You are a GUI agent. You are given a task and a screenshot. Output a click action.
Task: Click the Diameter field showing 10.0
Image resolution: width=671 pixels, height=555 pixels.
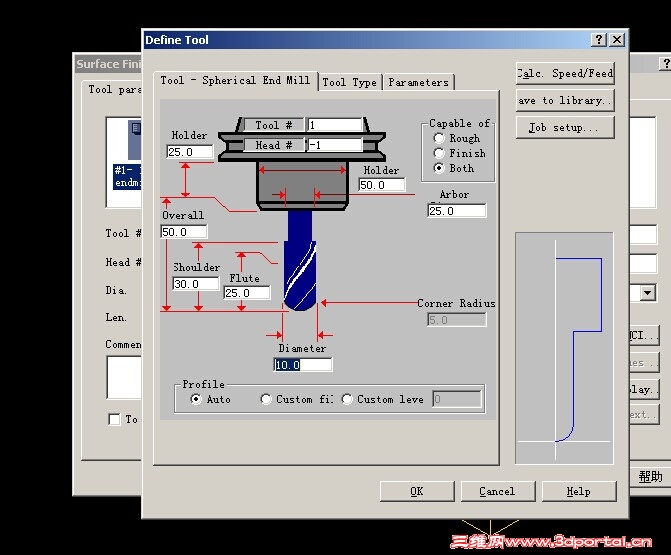[x=303, y=365]
